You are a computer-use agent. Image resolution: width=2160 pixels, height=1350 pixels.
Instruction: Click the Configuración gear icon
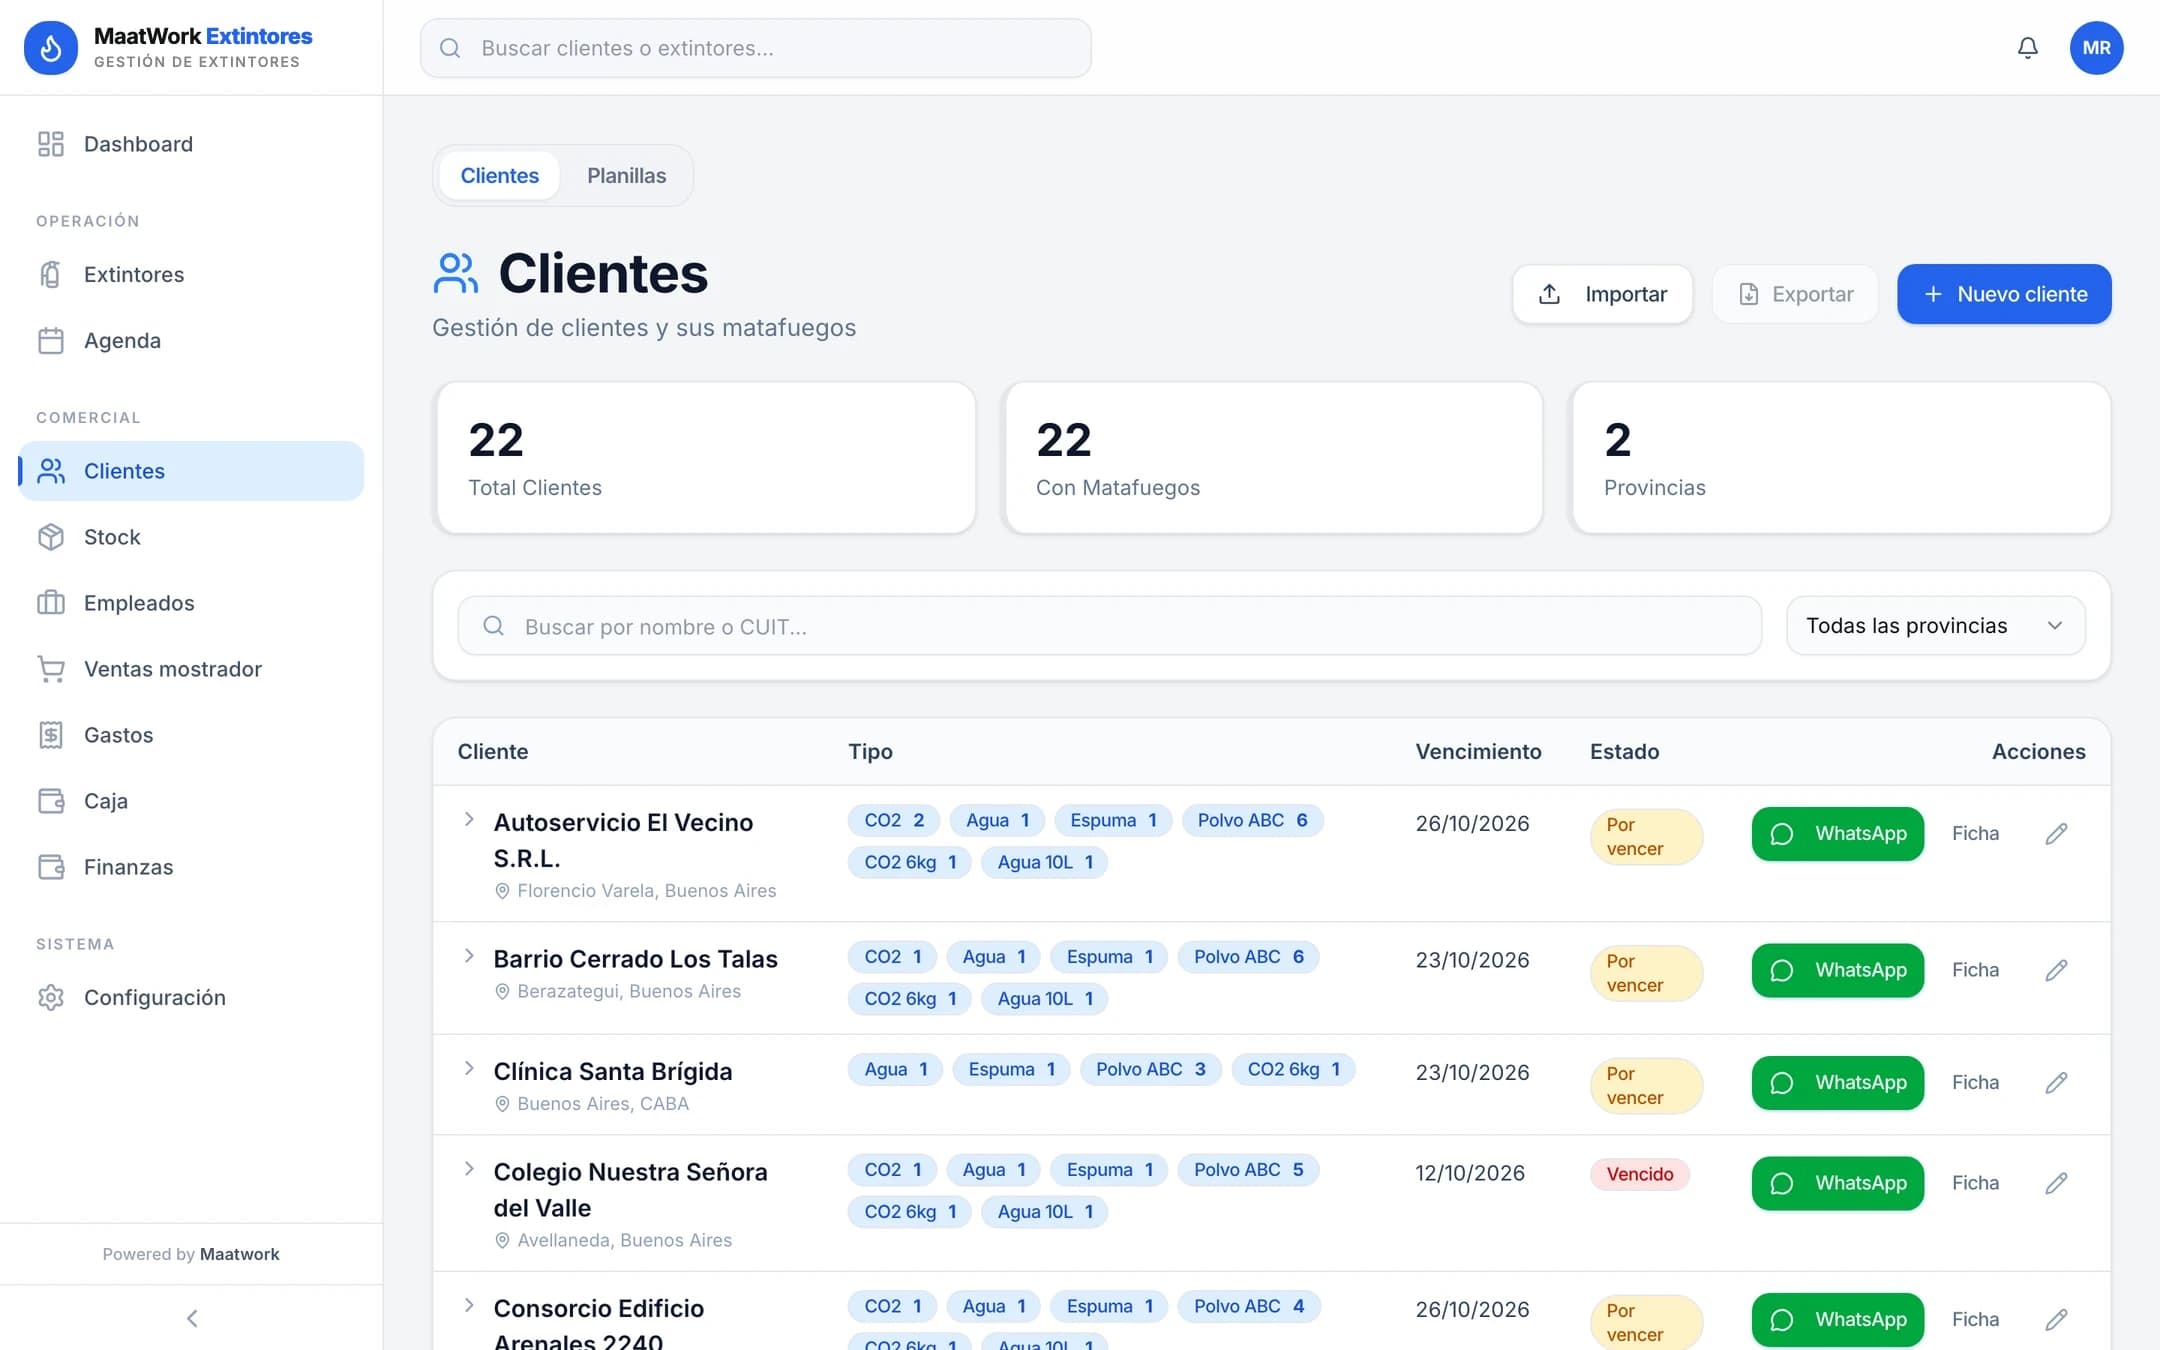coord(51,997)
